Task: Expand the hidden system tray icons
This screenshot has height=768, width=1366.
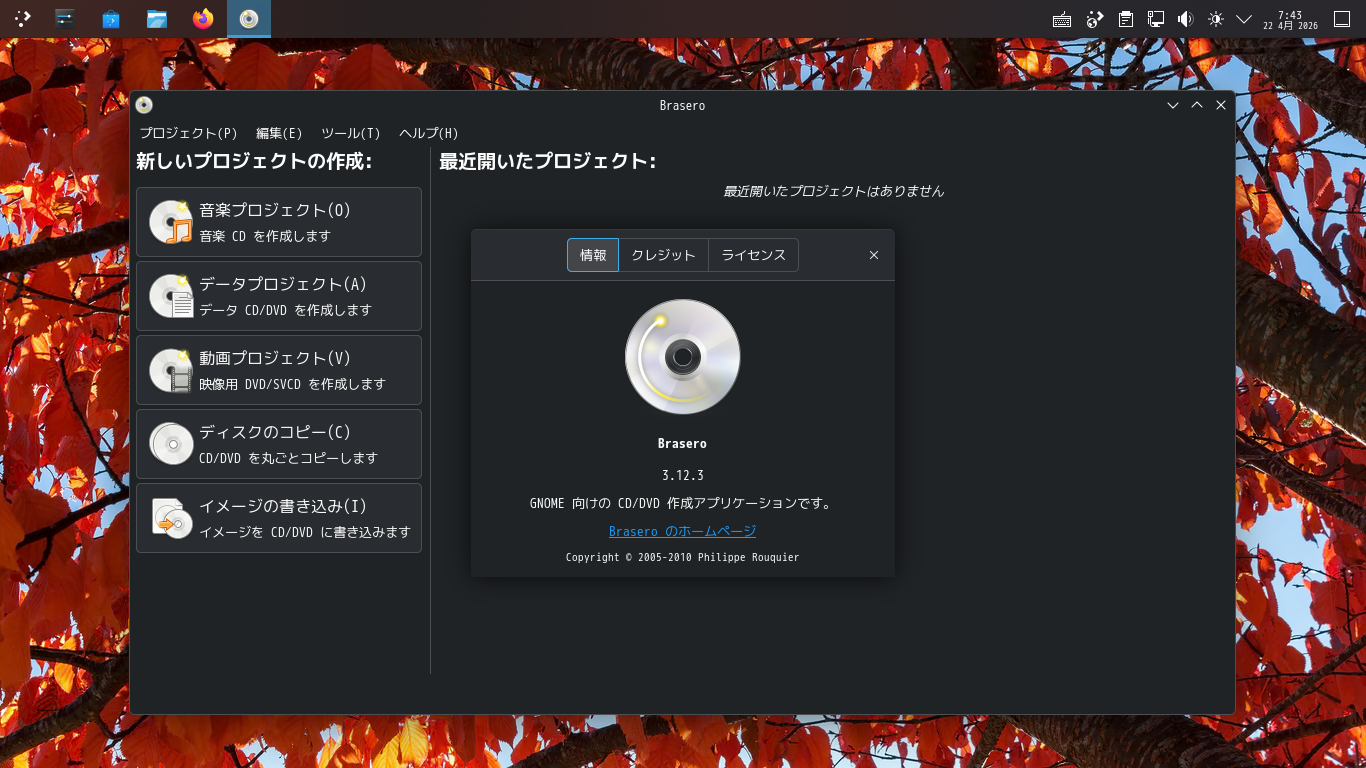Action: point(1244,19)
